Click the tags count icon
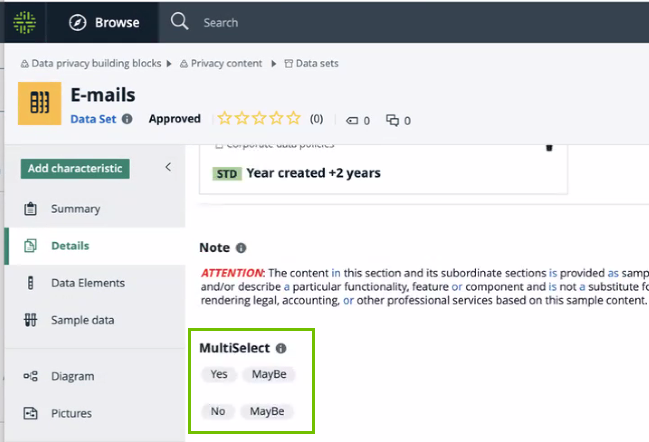This screenshot has height=442, width=649. [x=352, y=120]
